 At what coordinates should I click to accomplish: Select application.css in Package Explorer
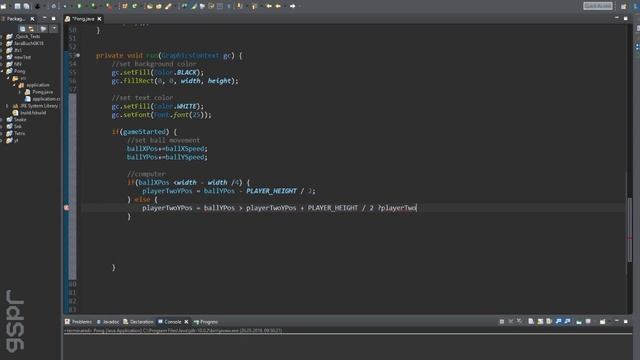(42, 99)
